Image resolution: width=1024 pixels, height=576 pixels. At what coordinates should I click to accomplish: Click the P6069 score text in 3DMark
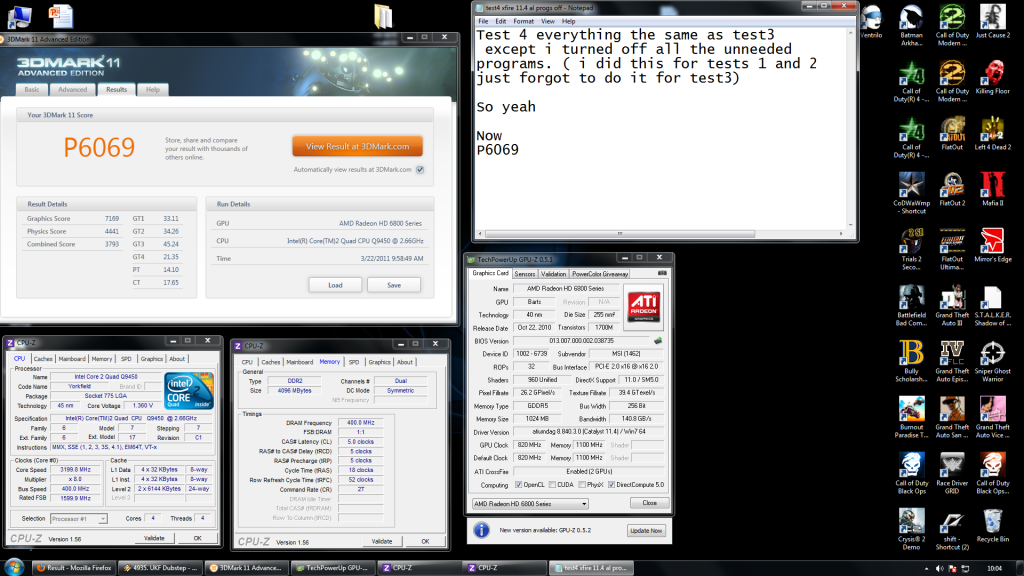(99, 148)
